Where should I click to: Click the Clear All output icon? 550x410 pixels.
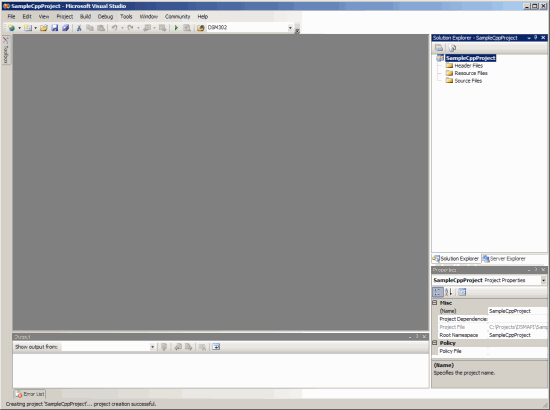[x=202, y=347]
